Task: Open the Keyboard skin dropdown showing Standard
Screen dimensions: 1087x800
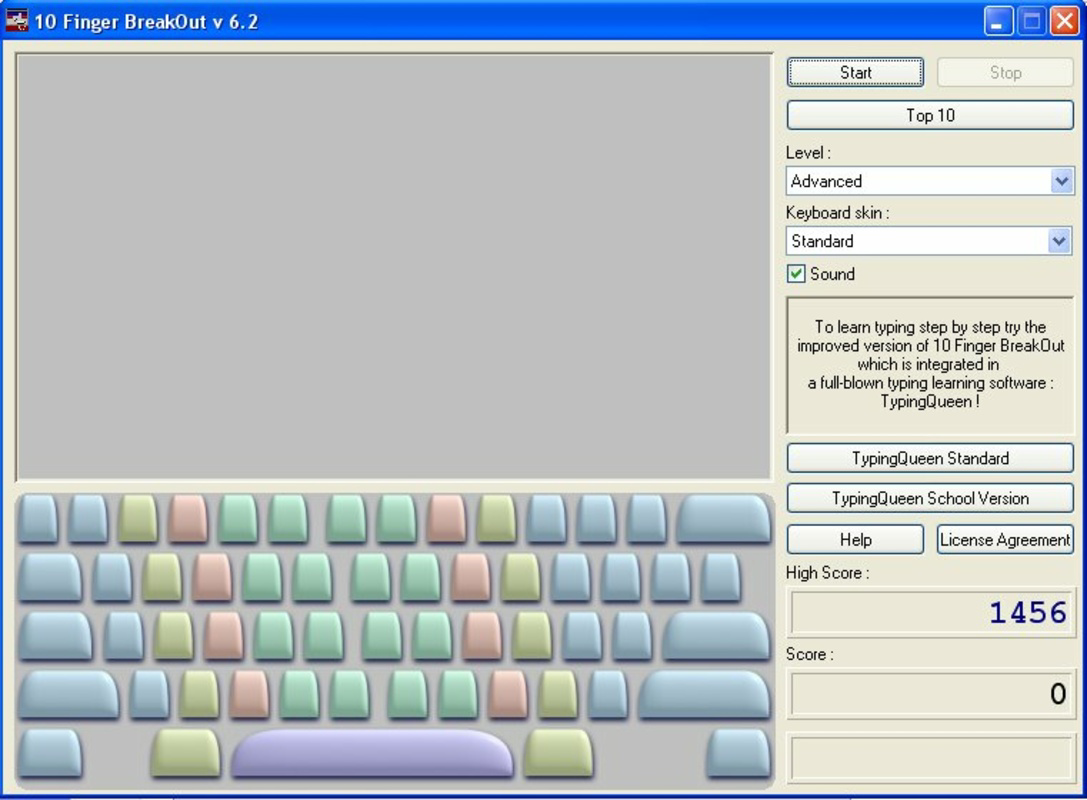Action: click(x=1059, y=241)
